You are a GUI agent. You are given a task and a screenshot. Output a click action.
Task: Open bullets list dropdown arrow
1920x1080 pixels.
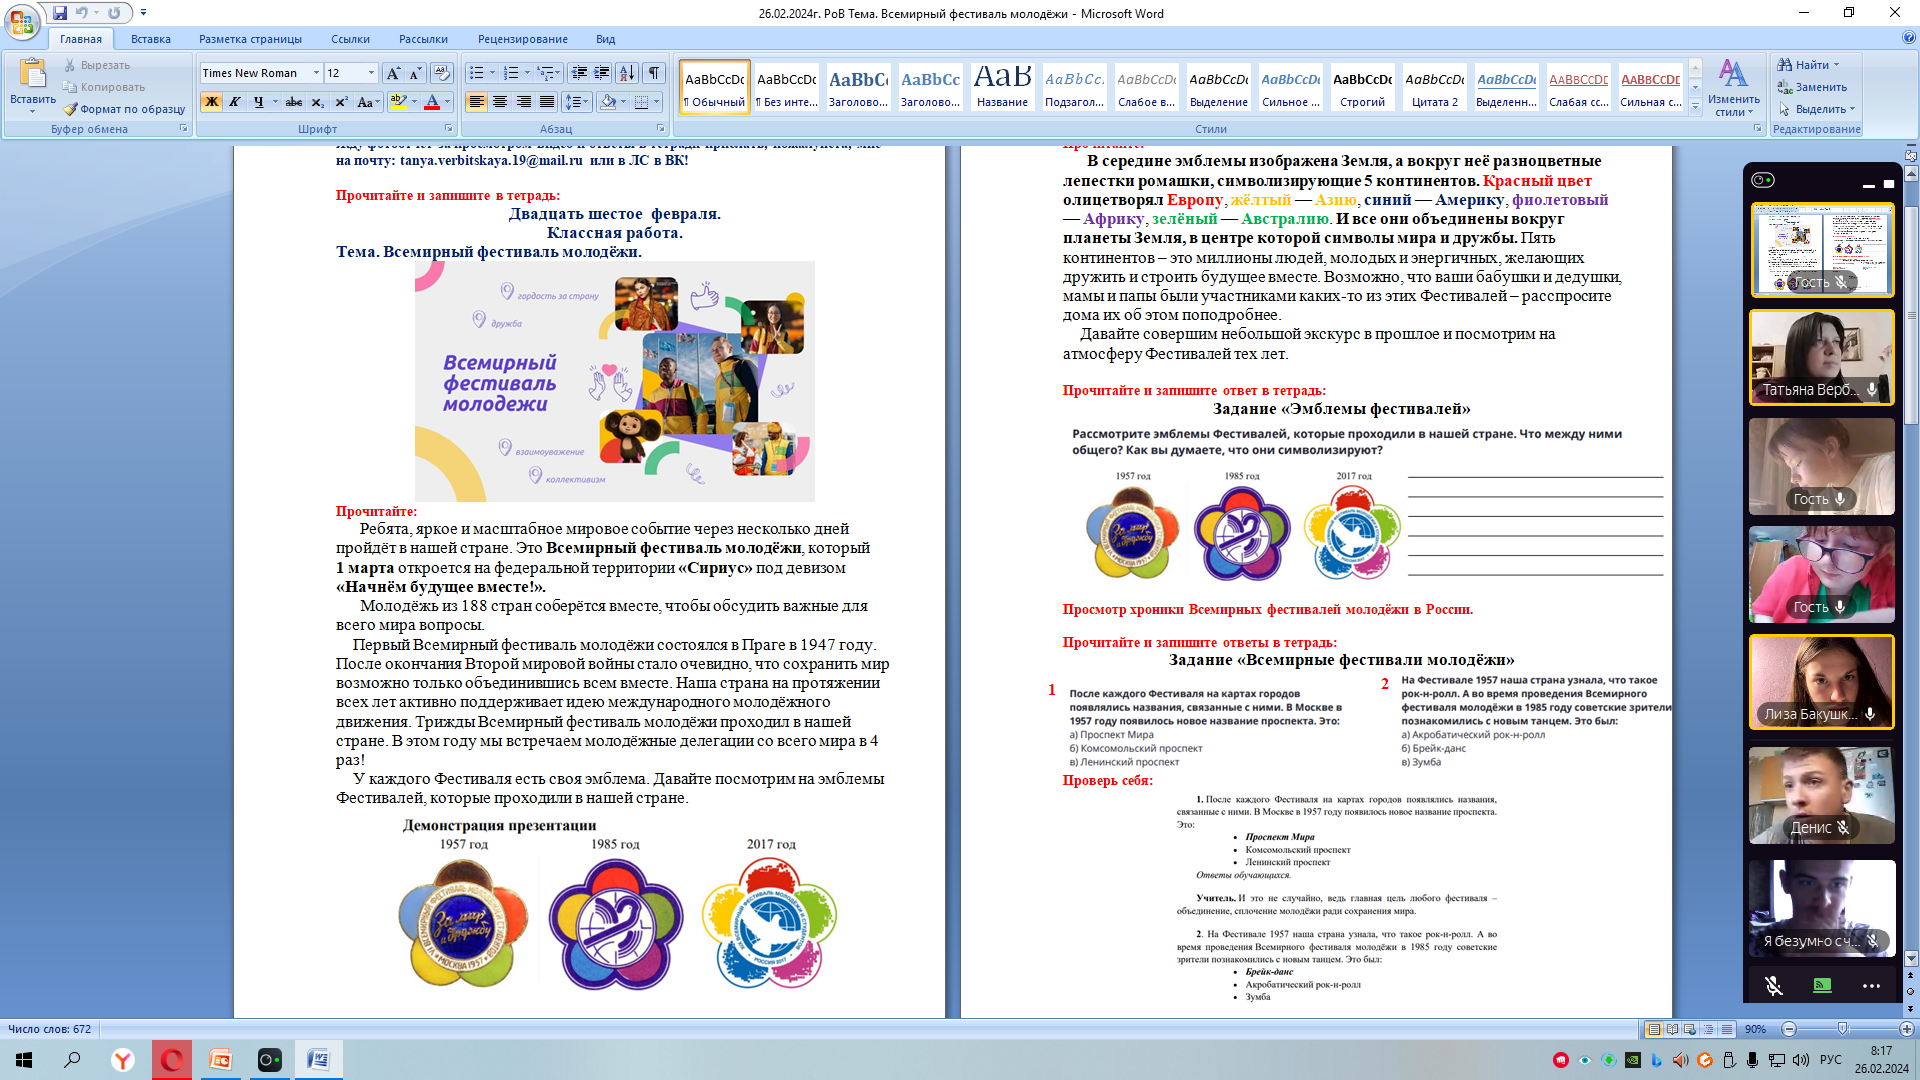(492, 73)
